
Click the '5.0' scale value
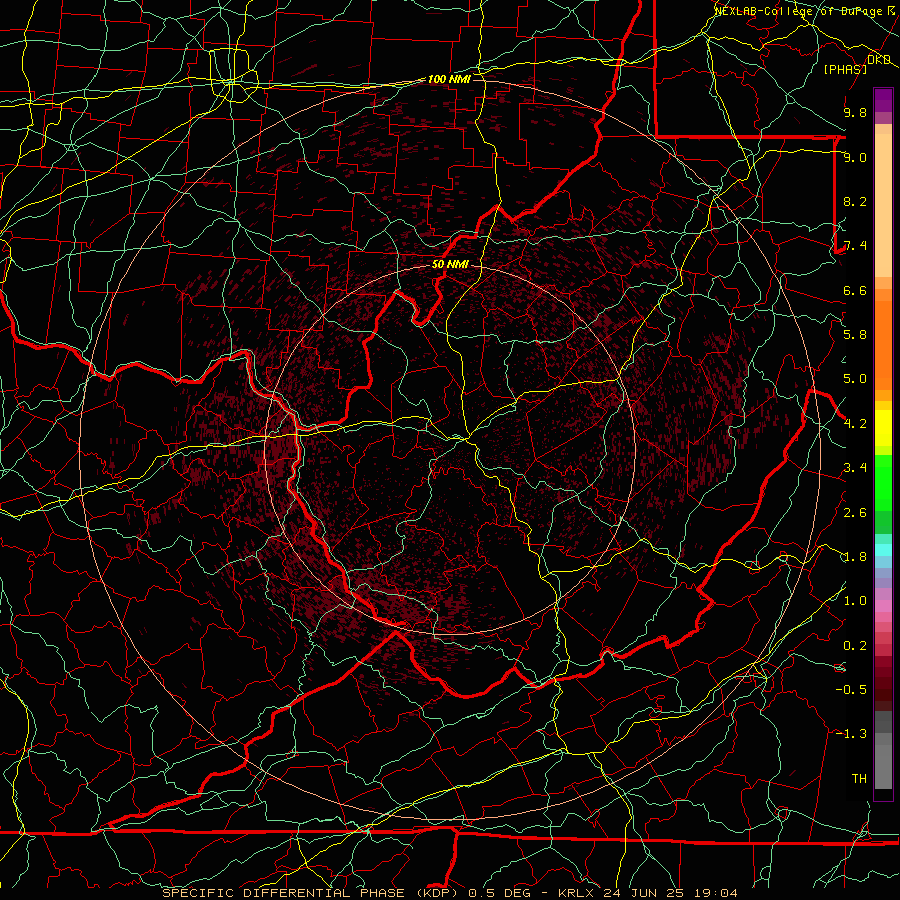point(855,379)
